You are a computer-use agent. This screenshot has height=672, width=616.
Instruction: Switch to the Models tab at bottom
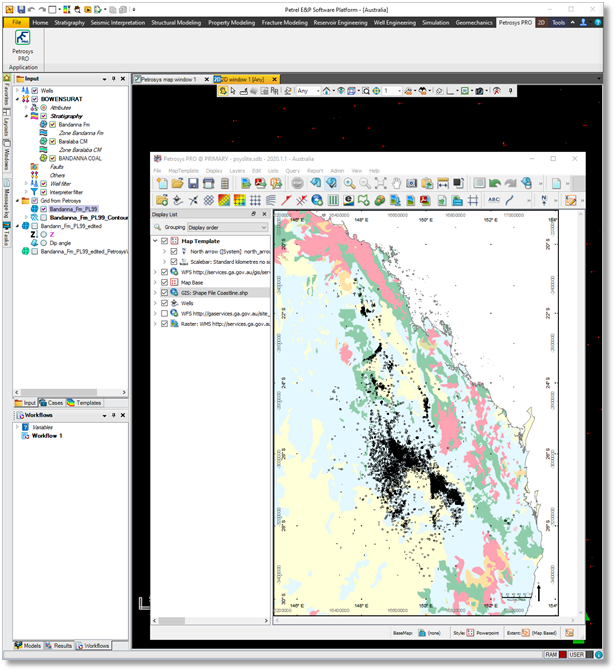(x=28, y=645)
